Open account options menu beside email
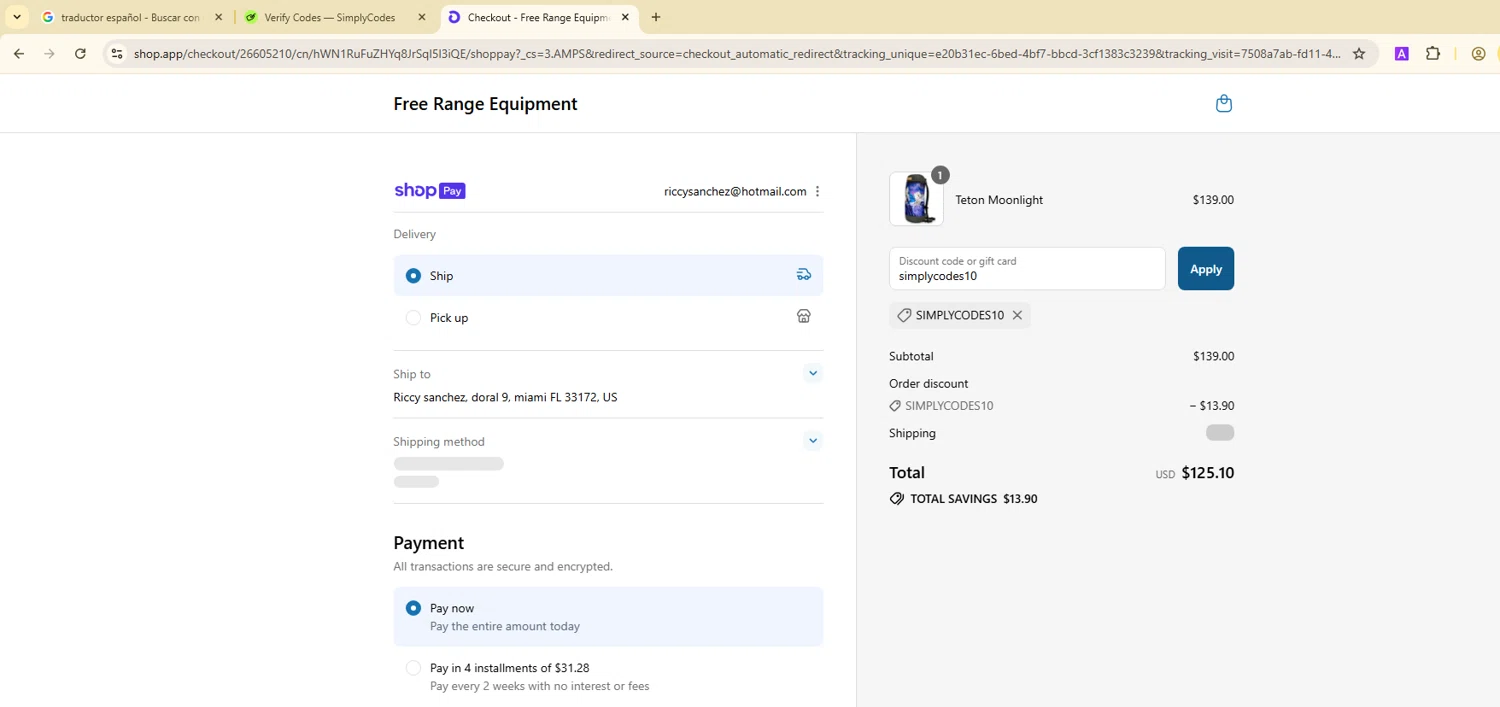 tap(817, 191)
